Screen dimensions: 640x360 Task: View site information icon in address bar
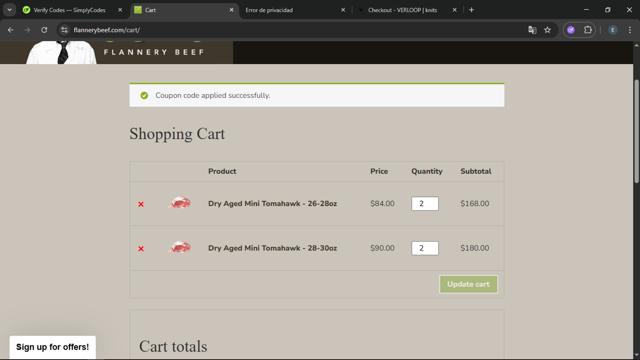(64, 30)
